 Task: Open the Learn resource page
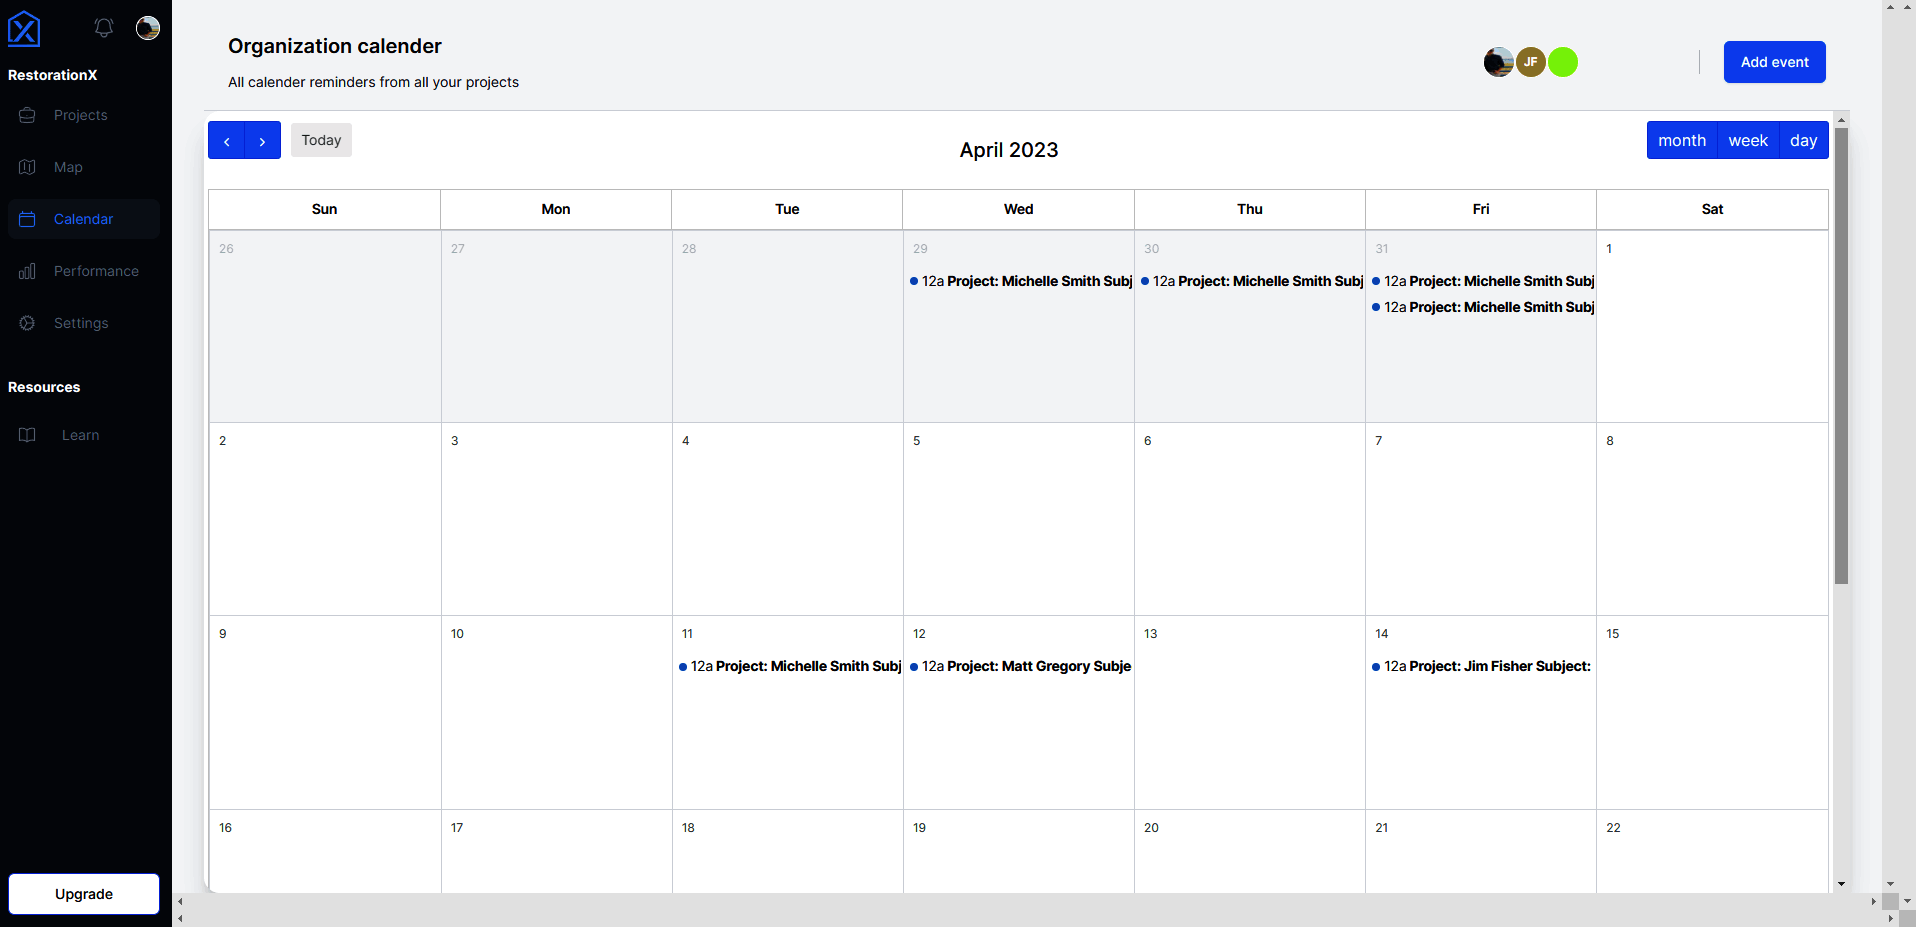tap(79, 435)
